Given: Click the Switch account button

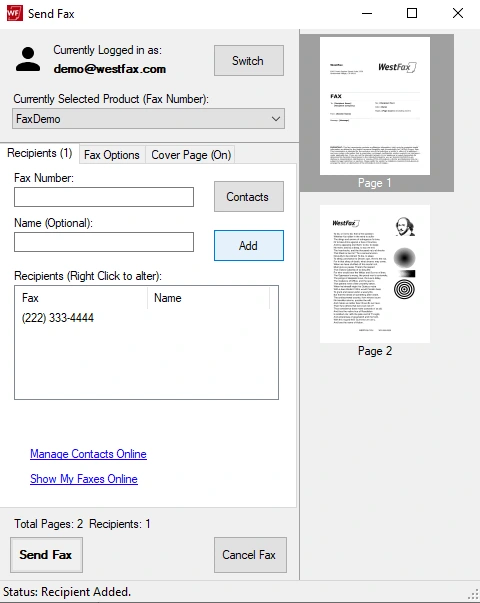Looking at the screenshot, I should pyautogui.click(x=249, y=60).
